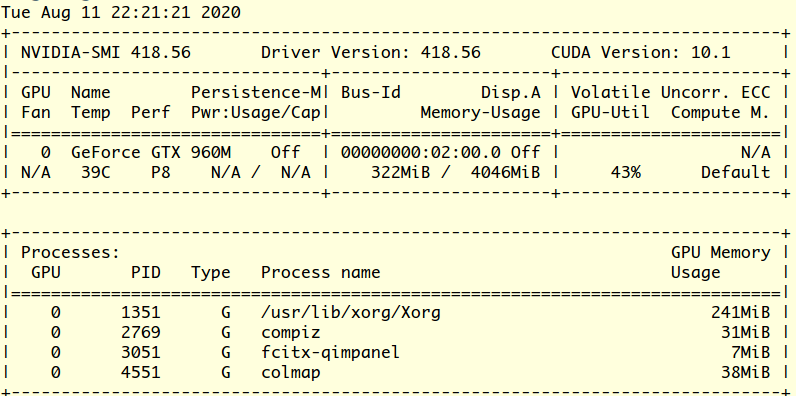Click the Default compute mode text
The height and width of the screenshot is (396, 796).
click(736, 173)
